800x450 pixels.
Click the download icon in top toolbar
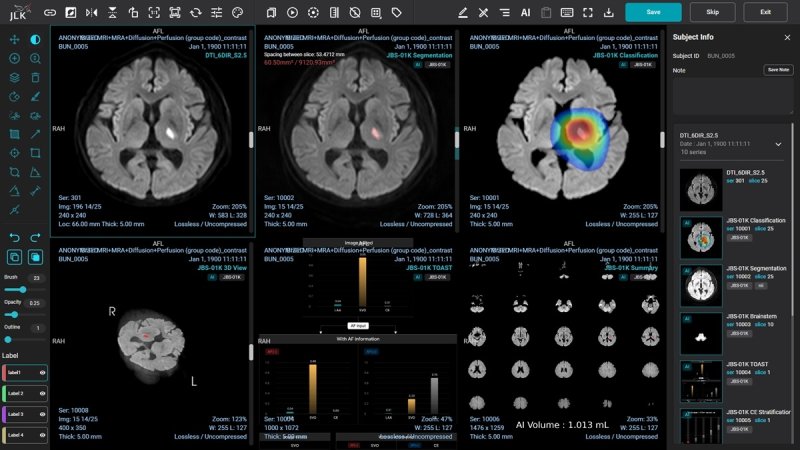pyautogui.click(x=610, y=12)
